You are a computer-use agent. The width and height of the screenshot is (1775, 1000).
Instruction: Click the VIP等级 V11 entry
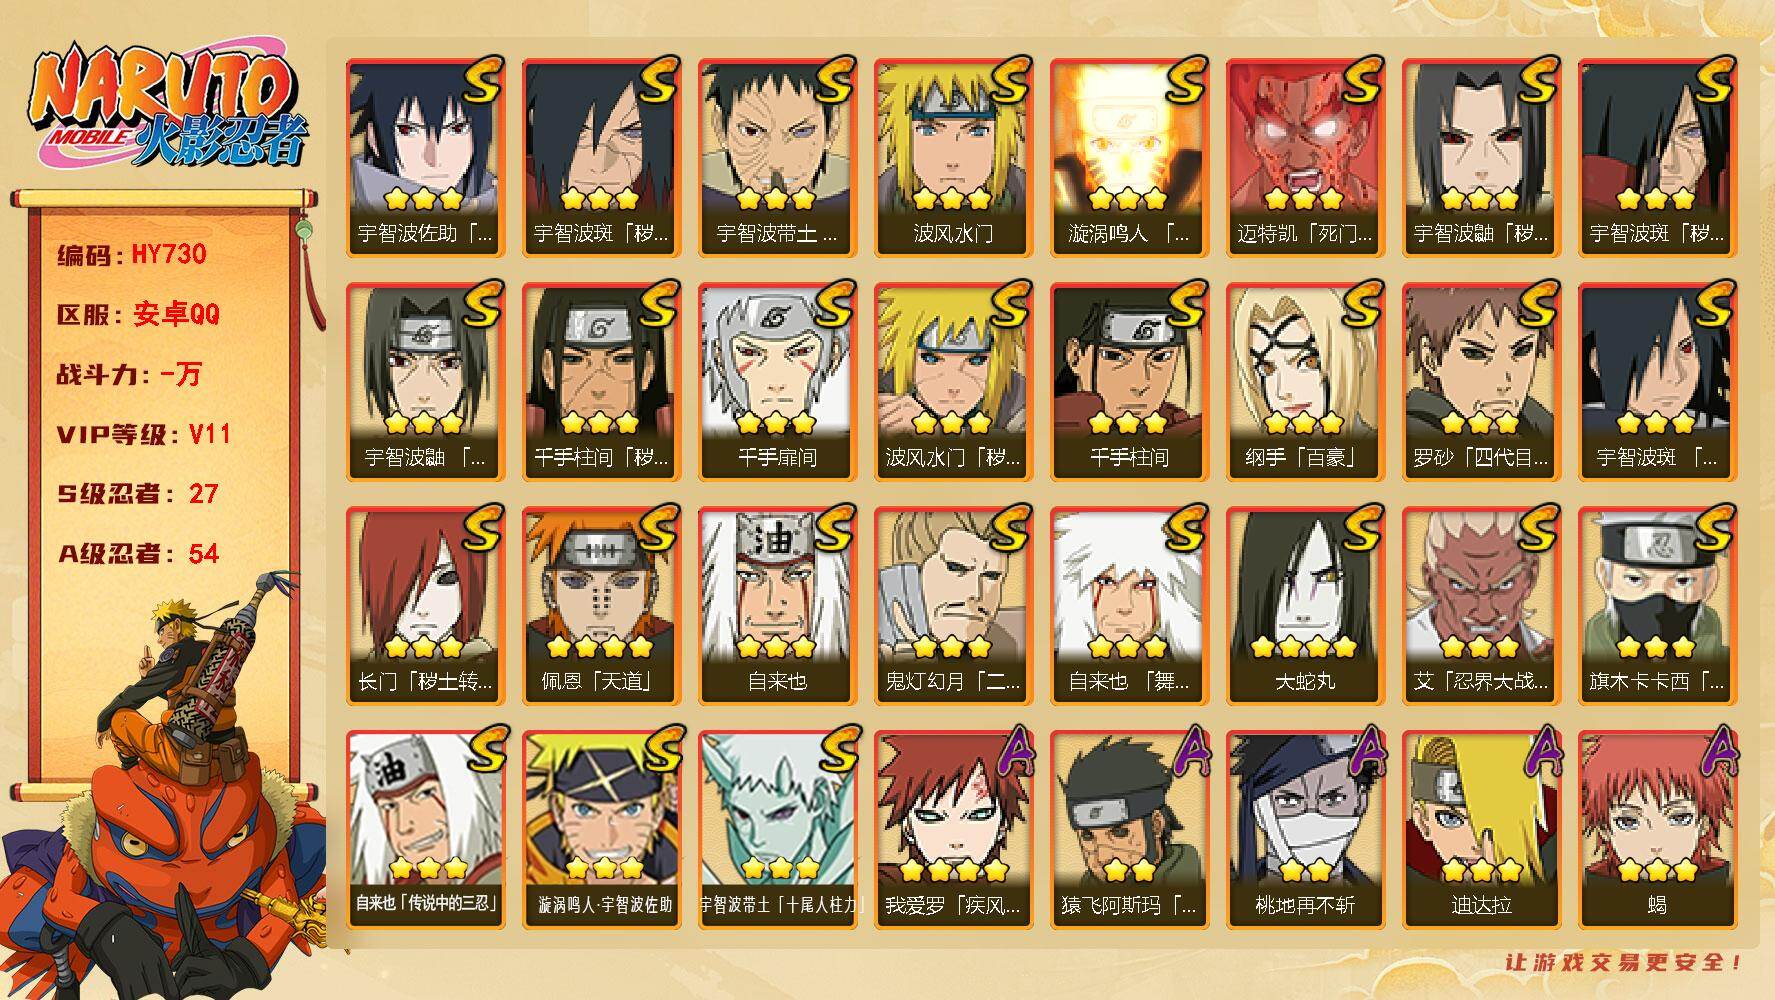pyautogui.click(x=144, y=434)
